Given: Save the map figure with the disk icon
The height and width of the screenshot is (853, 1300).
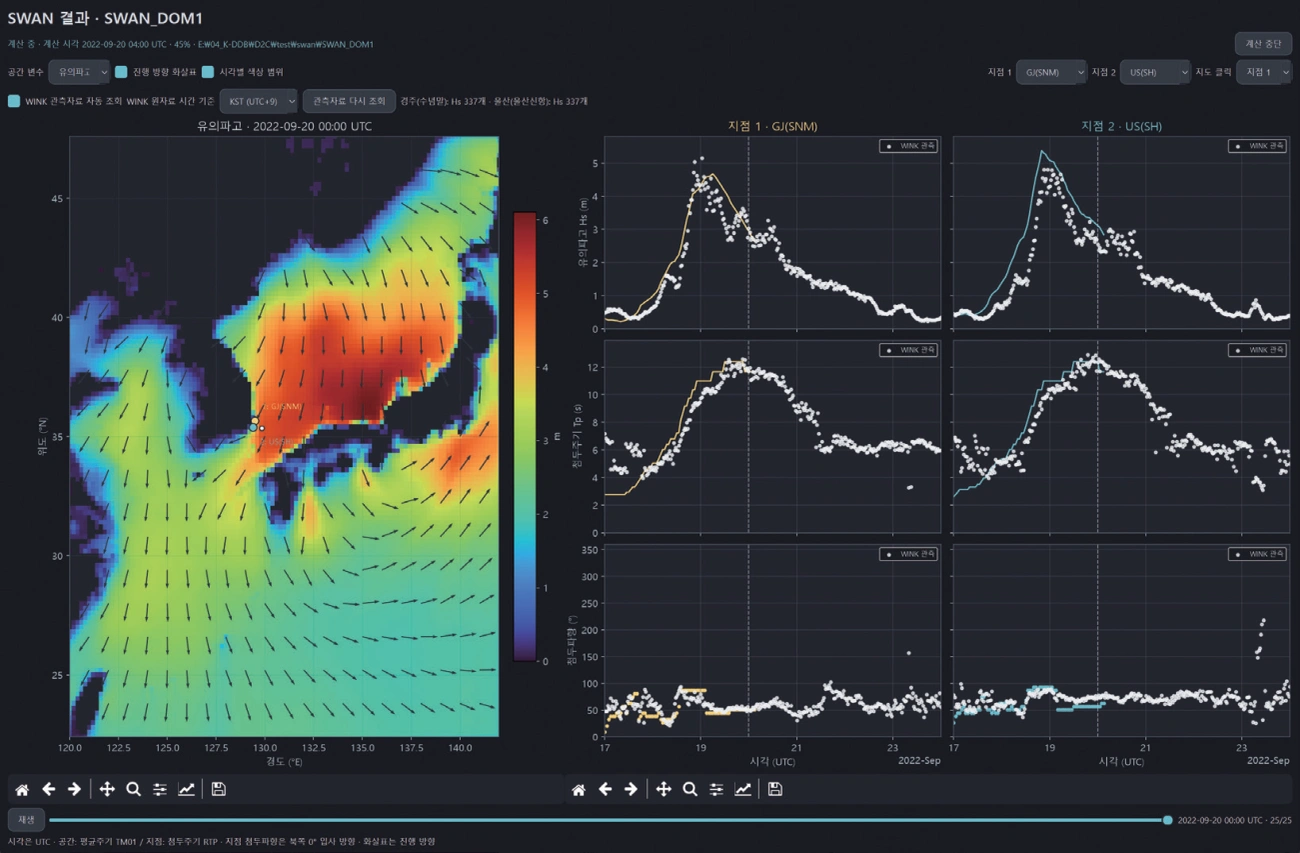Looking at the screenshot, I should pos(218,789).
